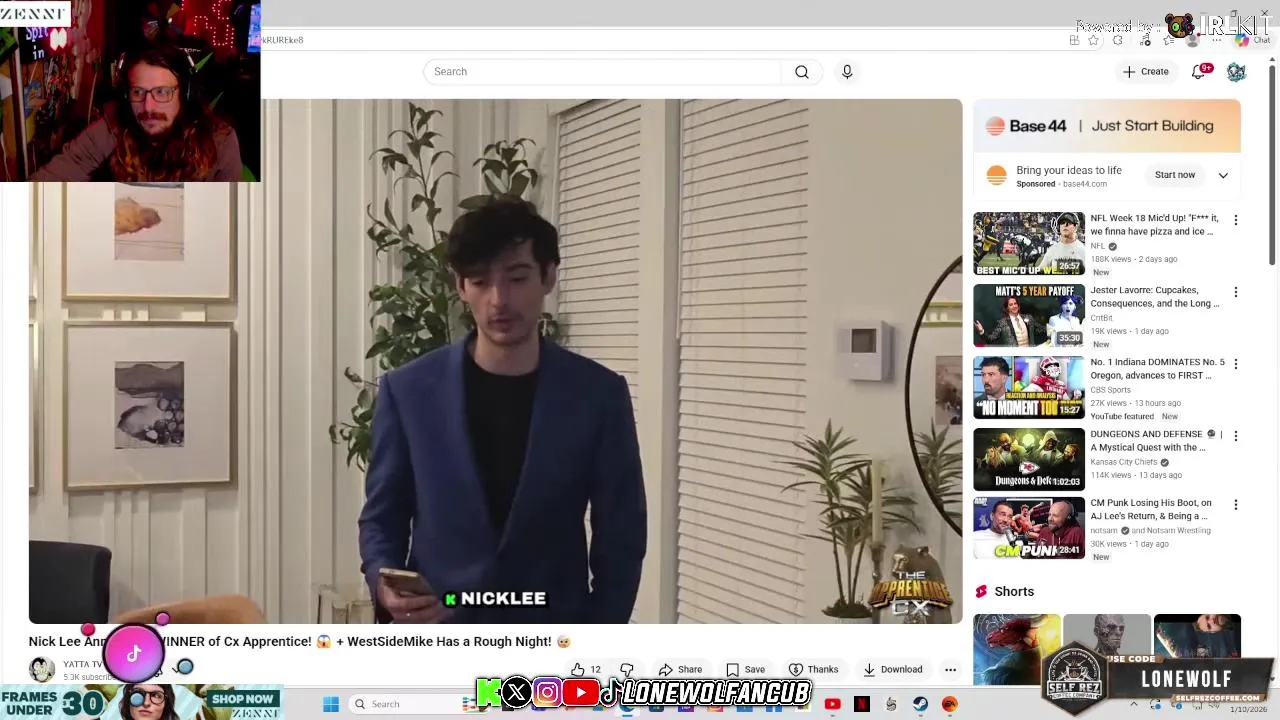Screen dimensions: 1280x720
Task: Focus the YouTube search input field
Action: 602,72
